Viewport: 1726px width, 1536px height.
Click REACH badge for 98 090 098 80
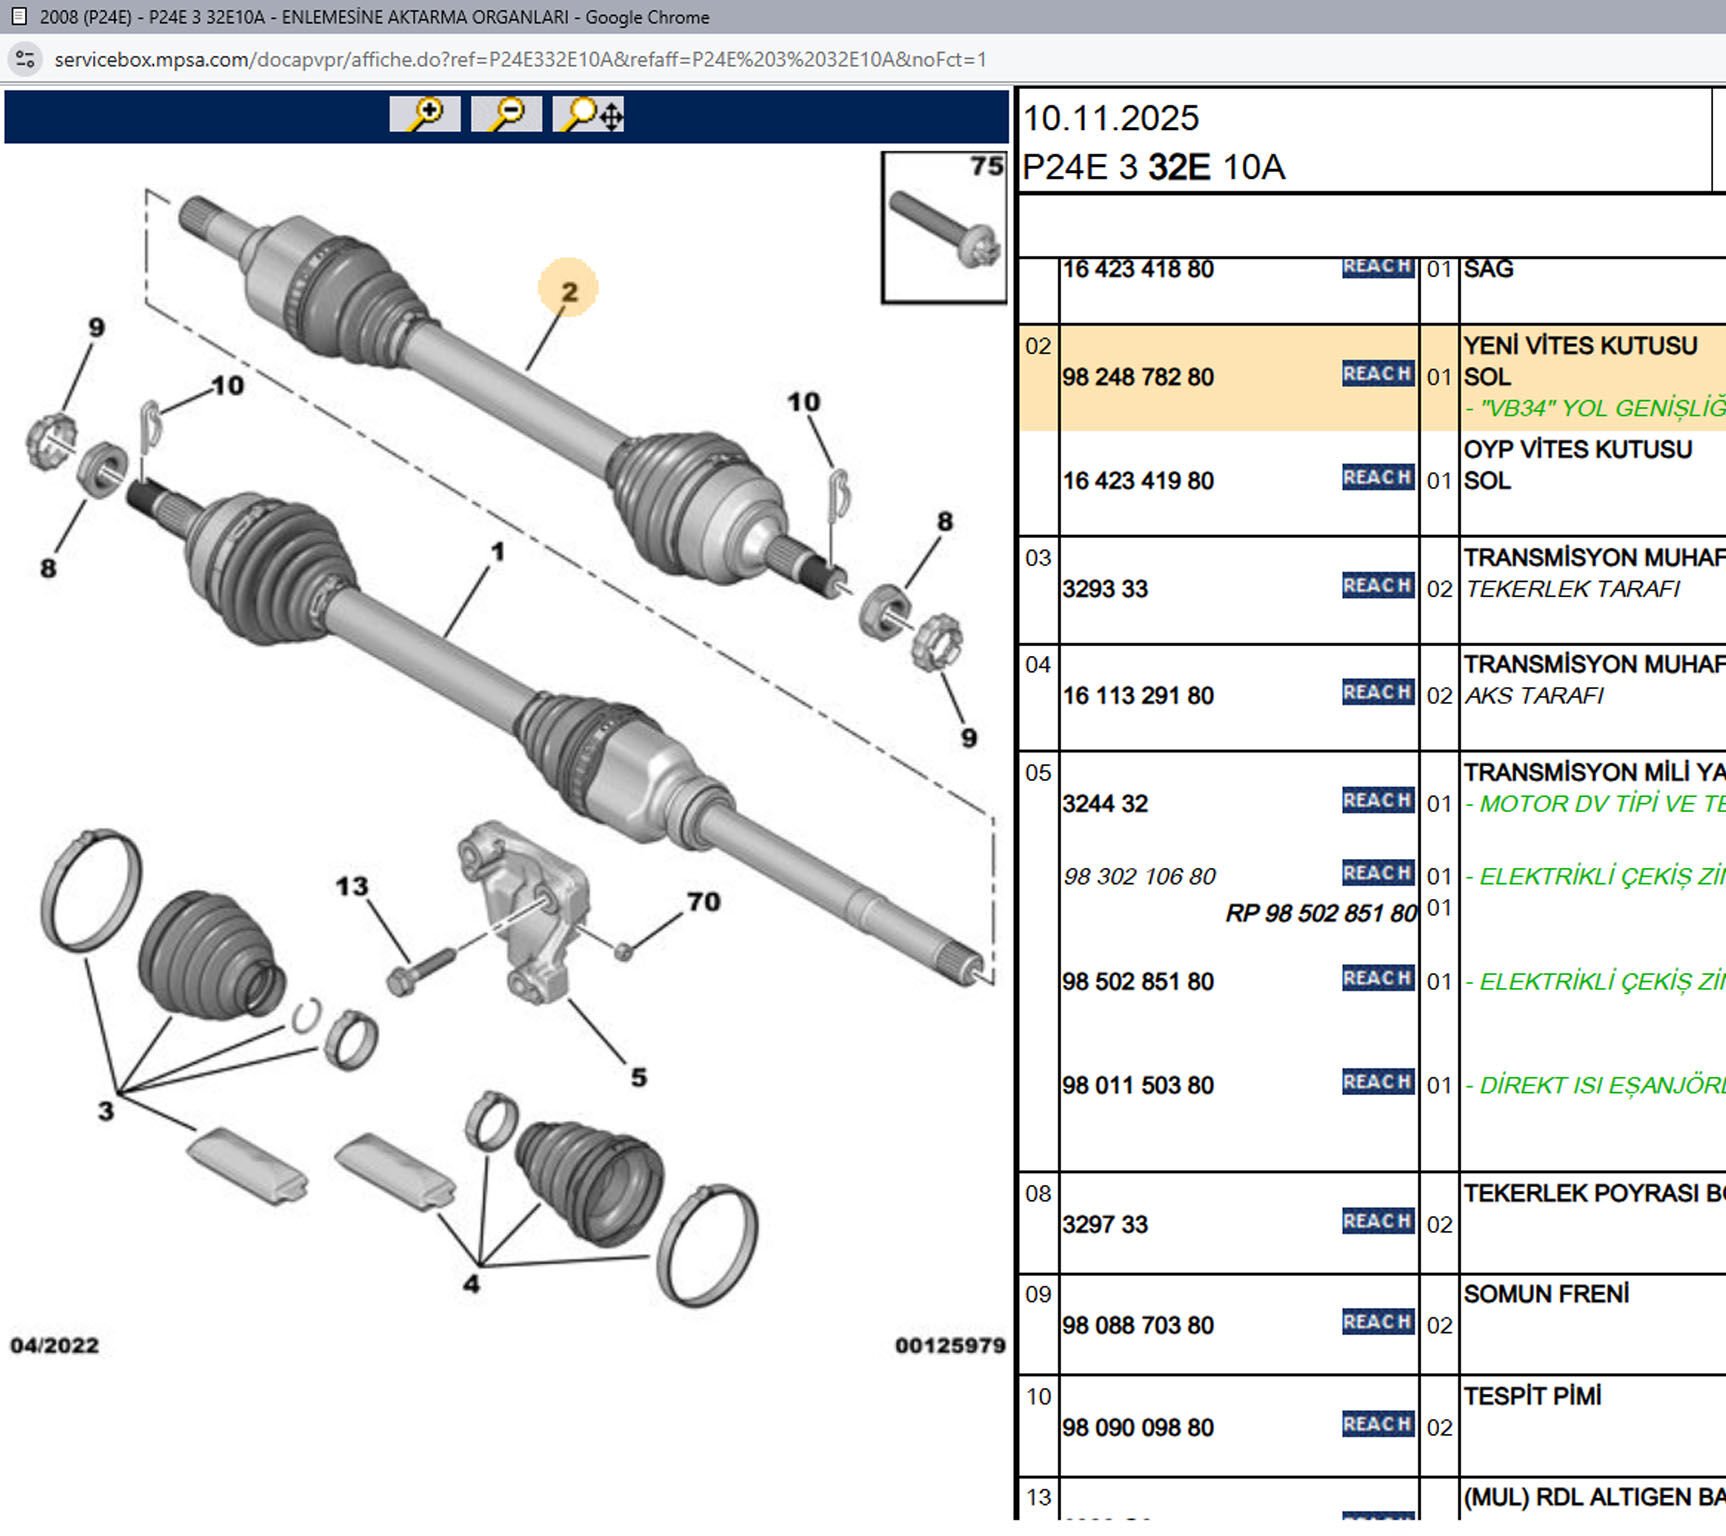[x=1377, y=1425]
